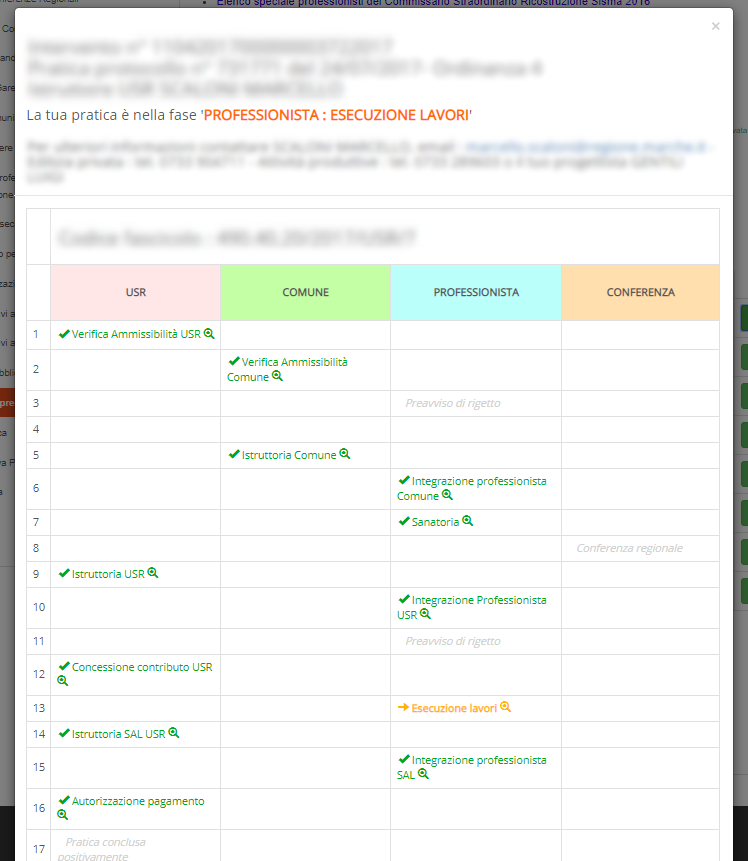Click the green check beside Istruttoria SAL USR
The width and height of the screenshot is (748, 861).
pyautogui.click(x=64, y=733)
